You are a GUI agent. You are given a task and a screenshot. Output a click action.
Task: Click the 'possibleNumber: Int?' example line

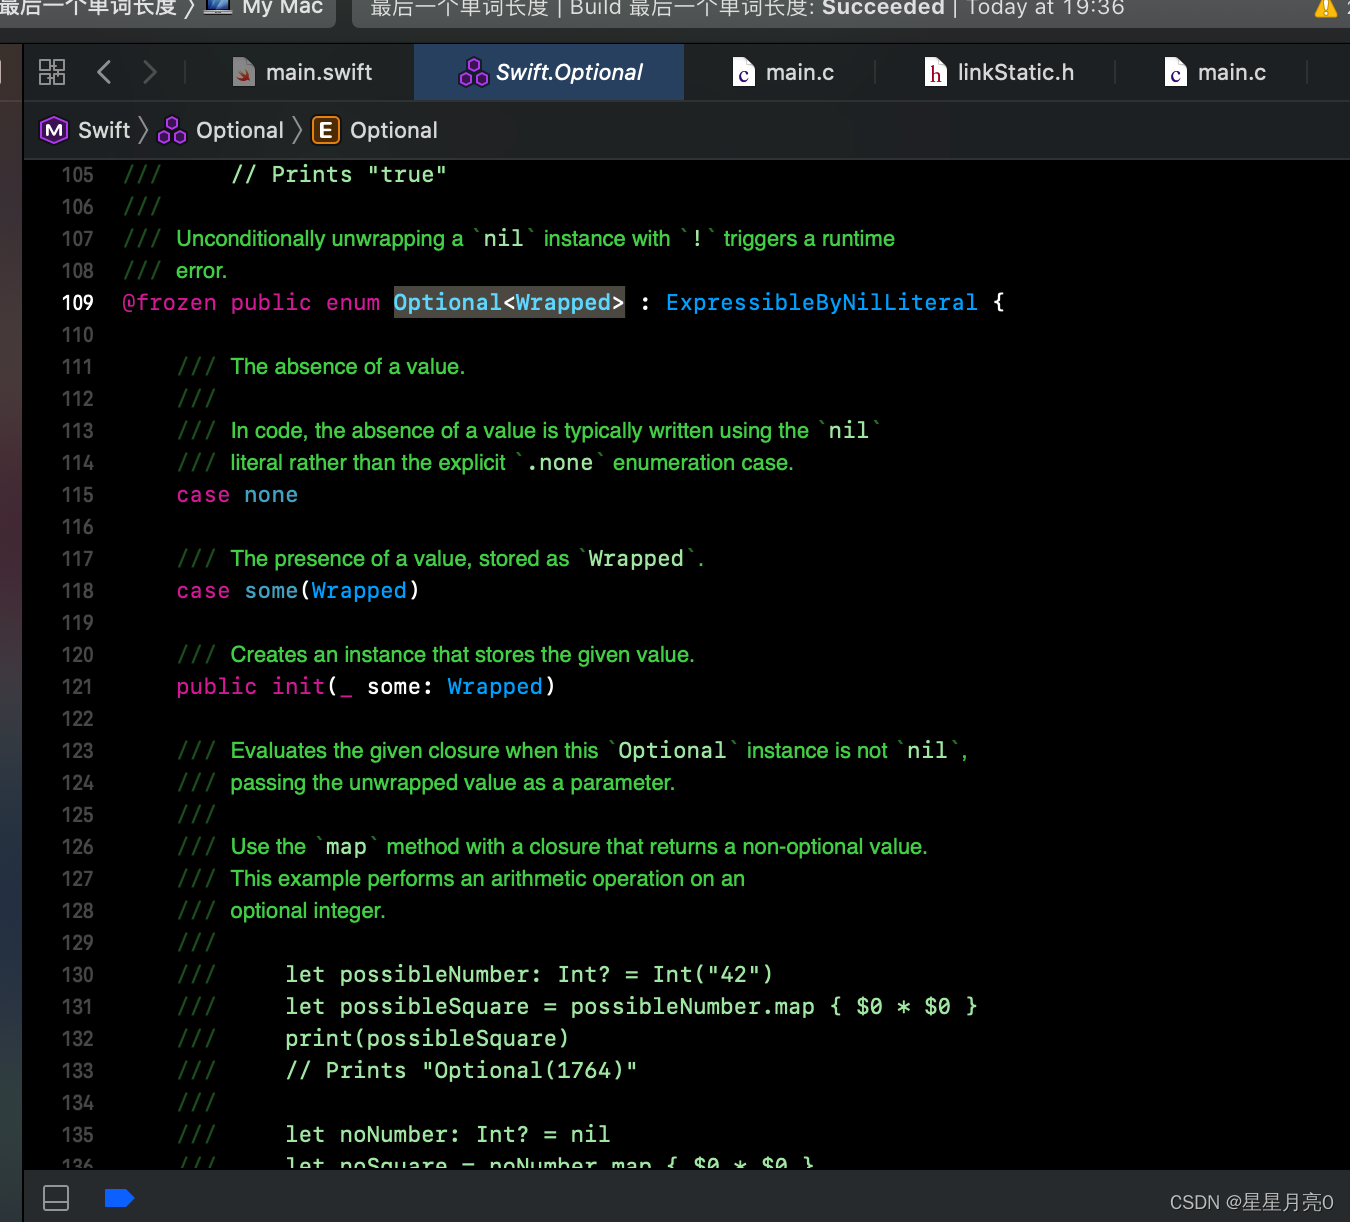coord(529,975)
